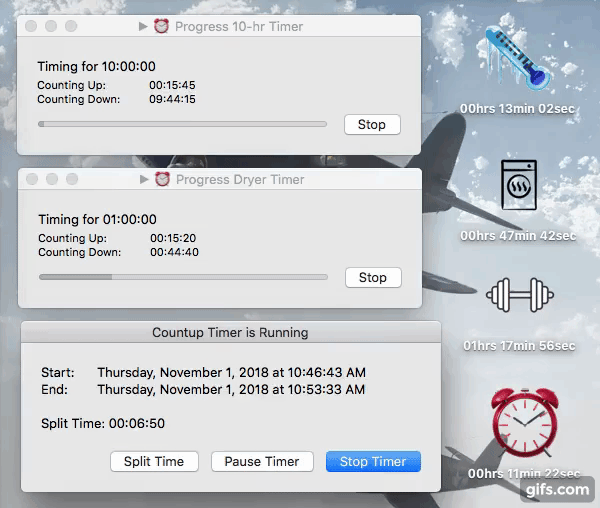Close the Progress Dryer Timer window

32,179
